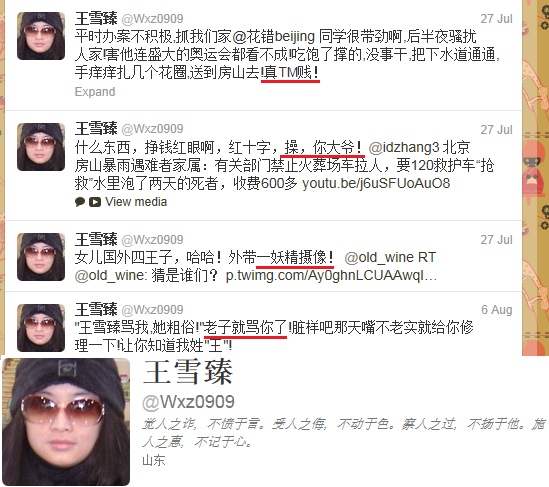Image resolution: width=549 pixels, height=487 pixels.
Task: Click the 27 Jul timestamp on first tweet
Action: point(496,19)
